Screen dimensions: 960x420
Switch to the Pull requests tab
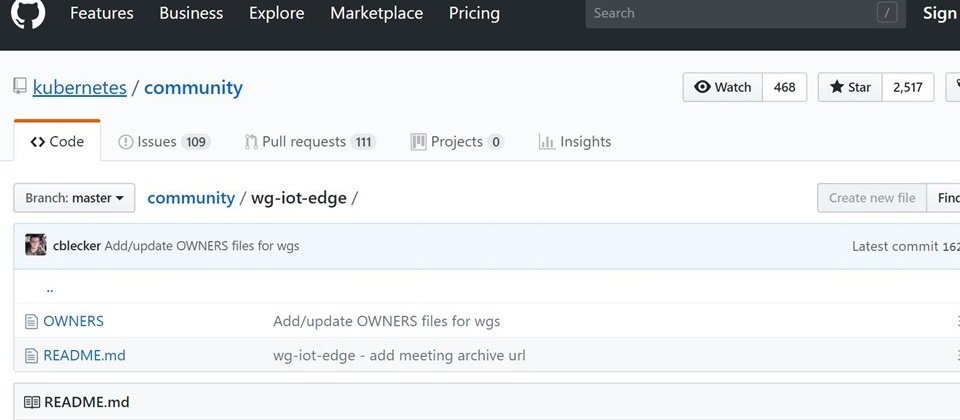pos(310,141)
